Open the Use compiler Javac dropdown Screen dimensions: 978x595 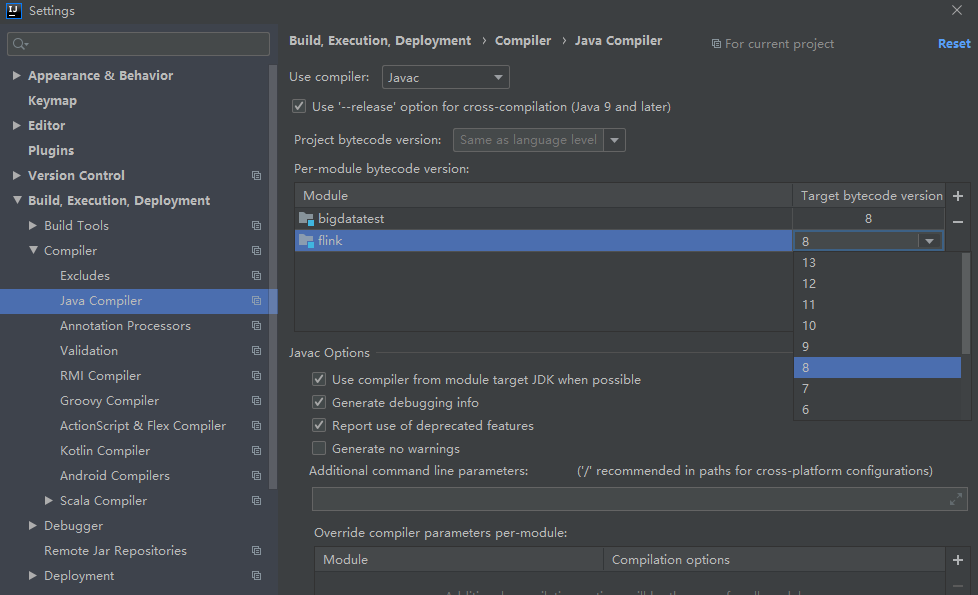point(445,77)
